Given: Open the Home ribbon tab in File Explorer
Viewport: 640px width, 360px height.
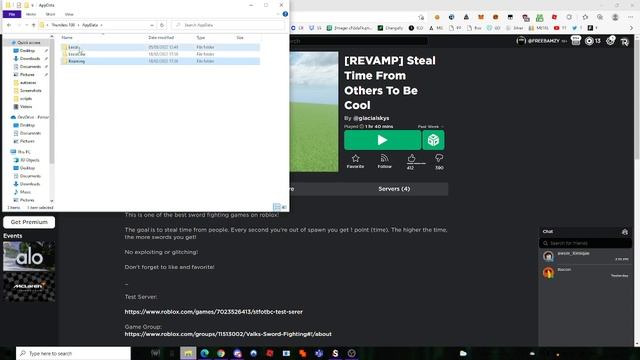Looking at the screenshot, I should pyautogui.click(x=31, y=14).
